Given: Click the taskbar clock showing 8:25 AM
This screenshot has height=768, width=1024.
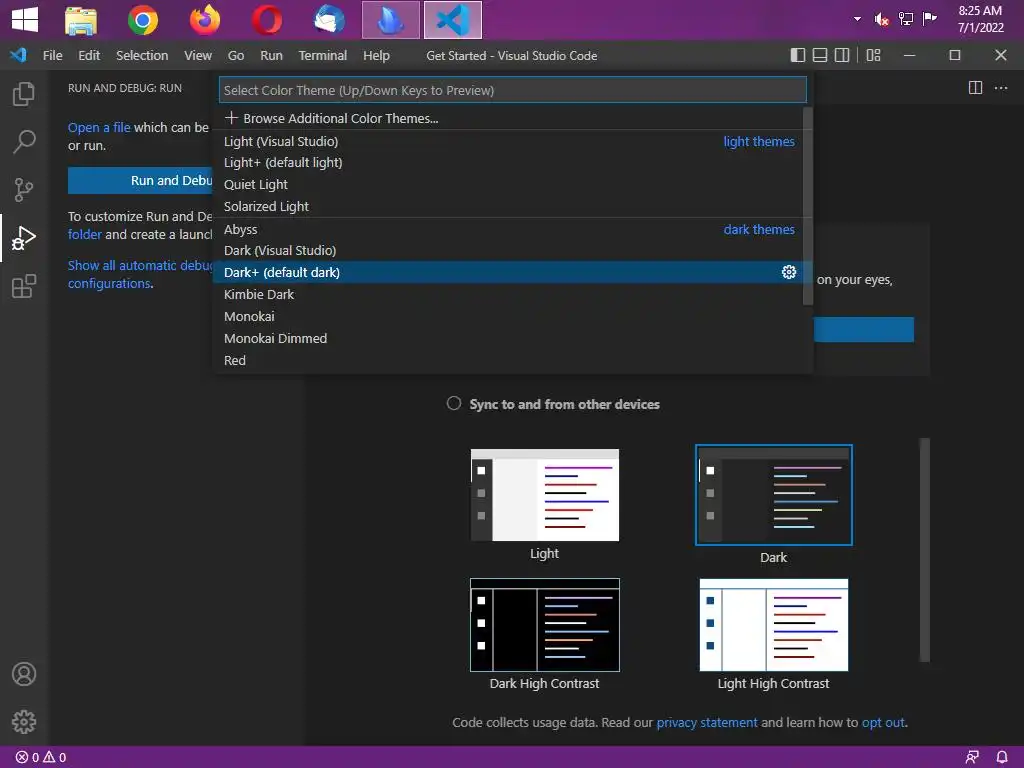Looking at the screenshot, I should coord(980,19).
